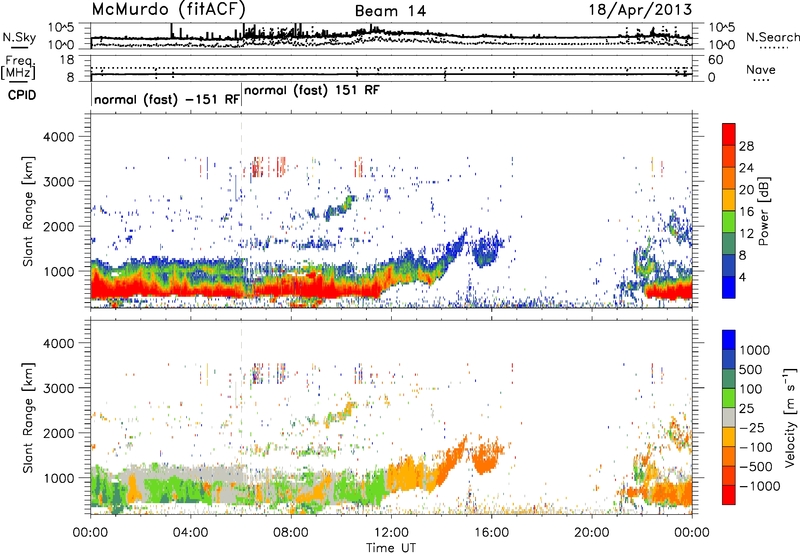Click the '12:00' time tick label
Screen dimensions: 800x554
click(391, 533)
